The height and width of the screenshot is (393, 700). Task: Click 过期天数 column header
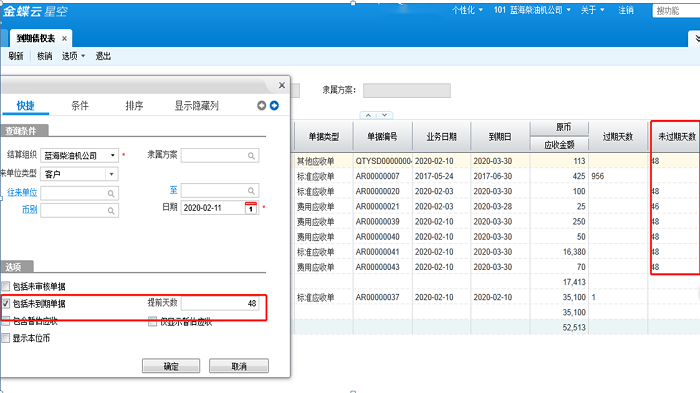tap(618, 136)
